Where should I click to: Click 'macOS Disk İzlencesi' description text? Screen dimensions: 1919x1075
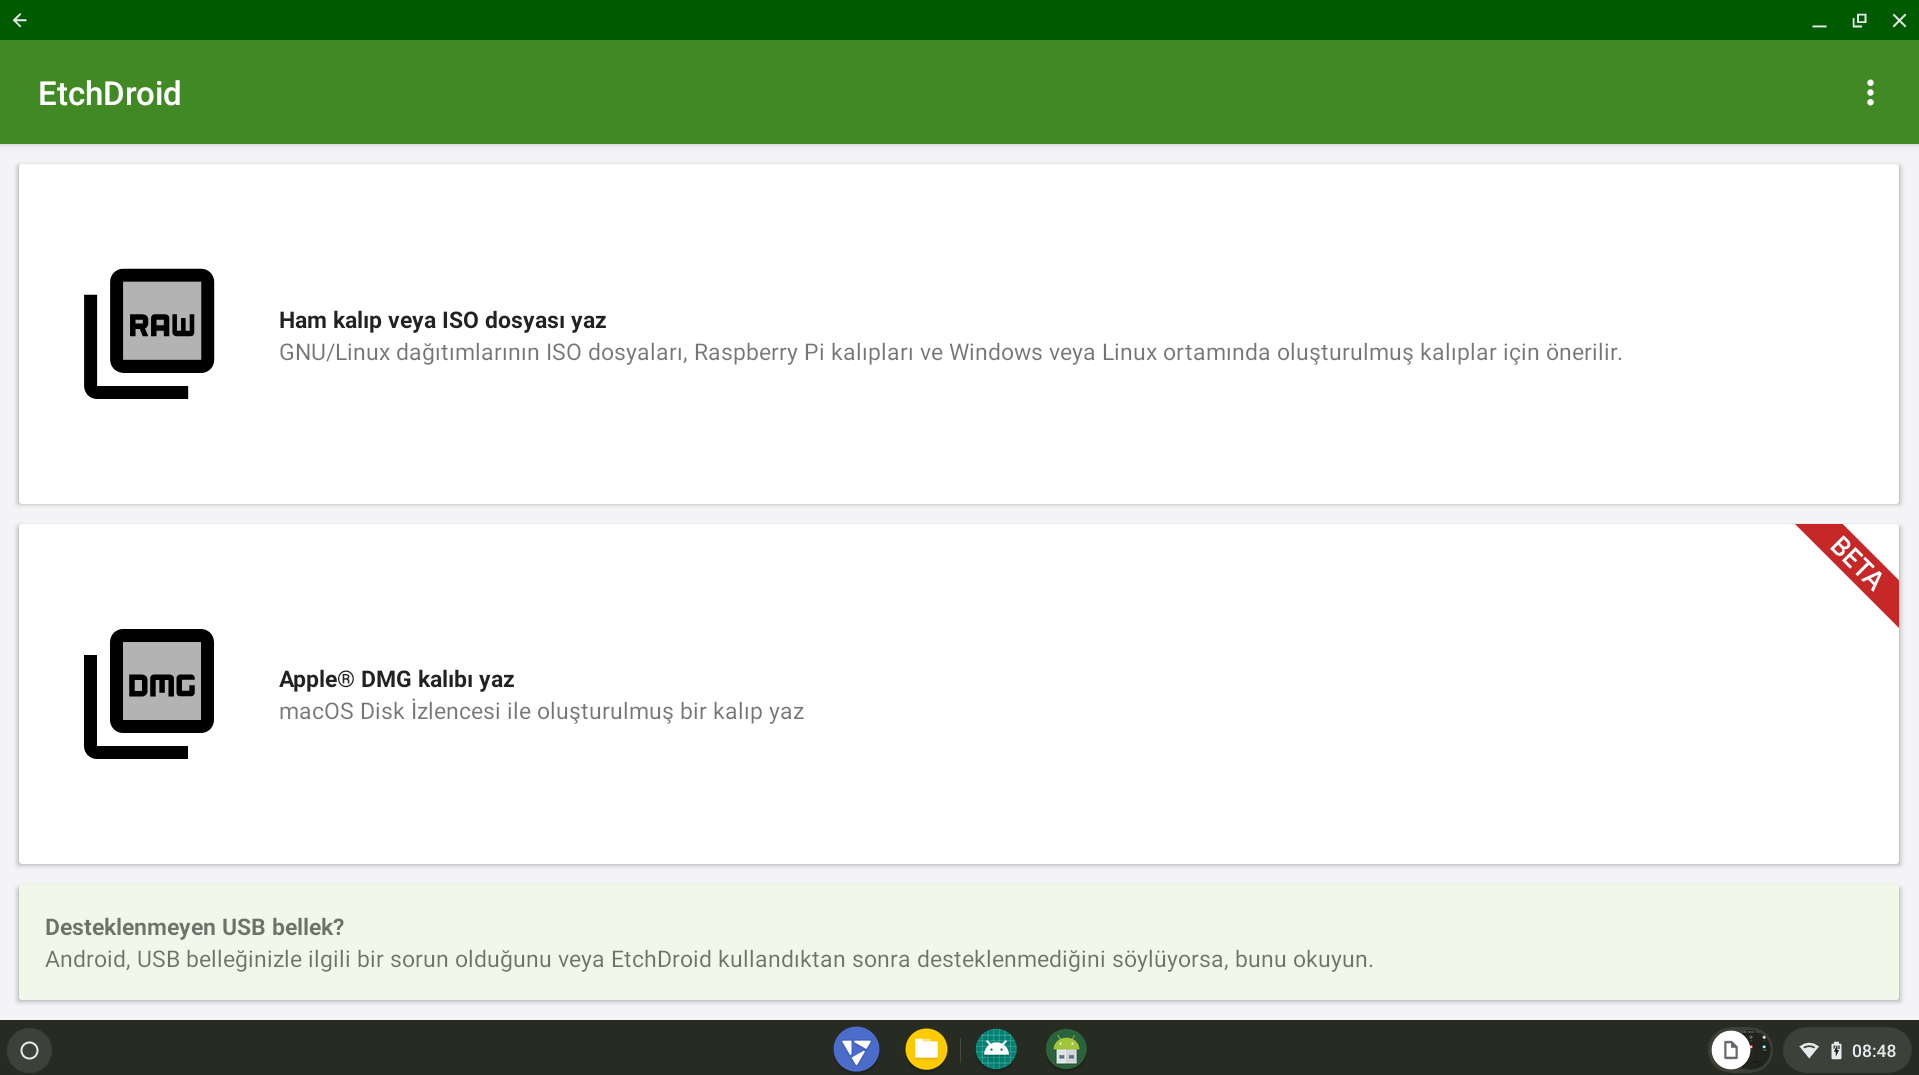pos(541,711)
